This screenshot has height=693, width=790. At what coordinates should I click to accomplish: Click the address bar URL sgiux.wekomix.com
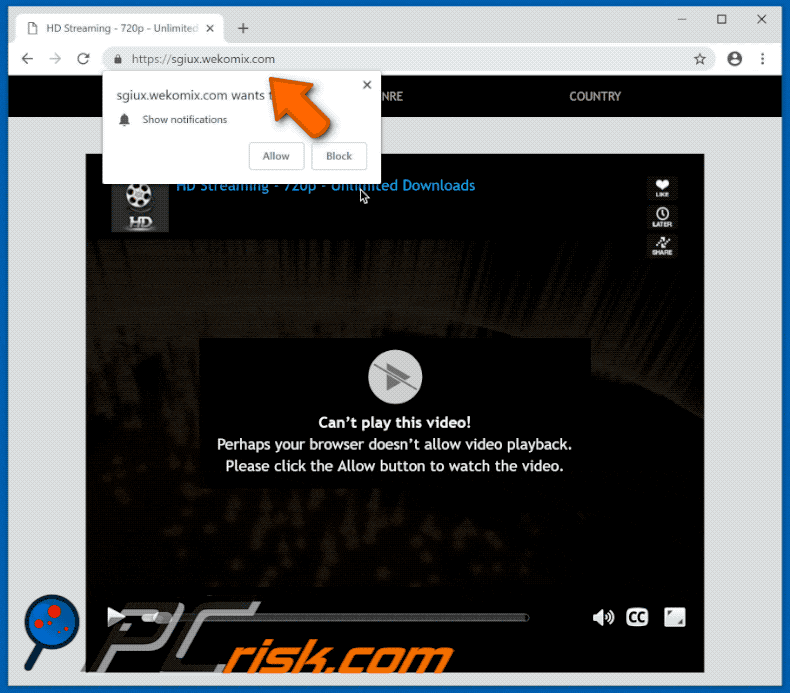click(x=203, y=59)
